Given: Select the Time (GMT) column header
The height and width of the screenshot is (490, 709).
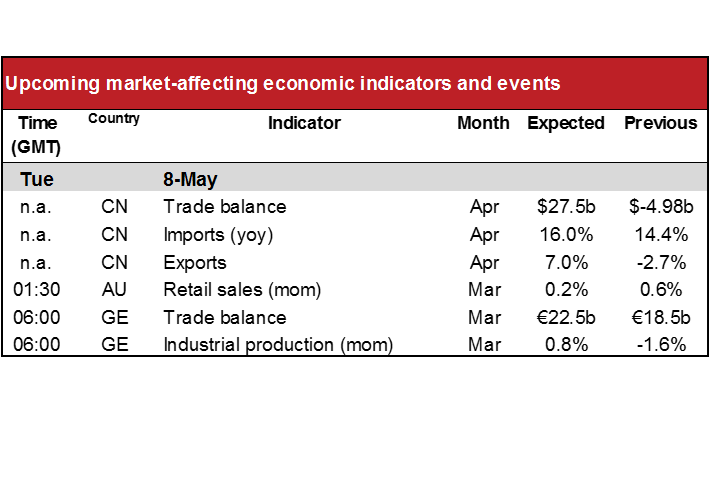Looking at the screenshot, I should [x=37, y=135].
